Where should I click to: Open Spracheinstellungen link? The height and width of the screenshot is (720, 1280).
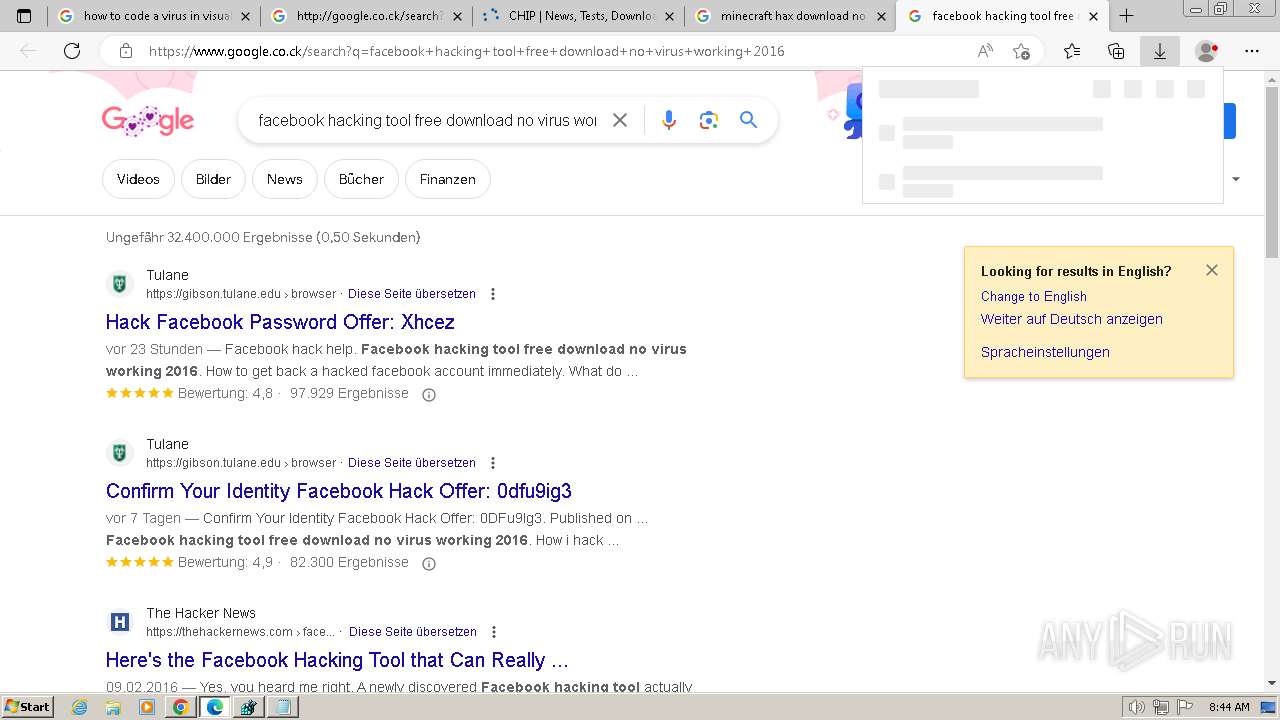(x=1045, y=352)
